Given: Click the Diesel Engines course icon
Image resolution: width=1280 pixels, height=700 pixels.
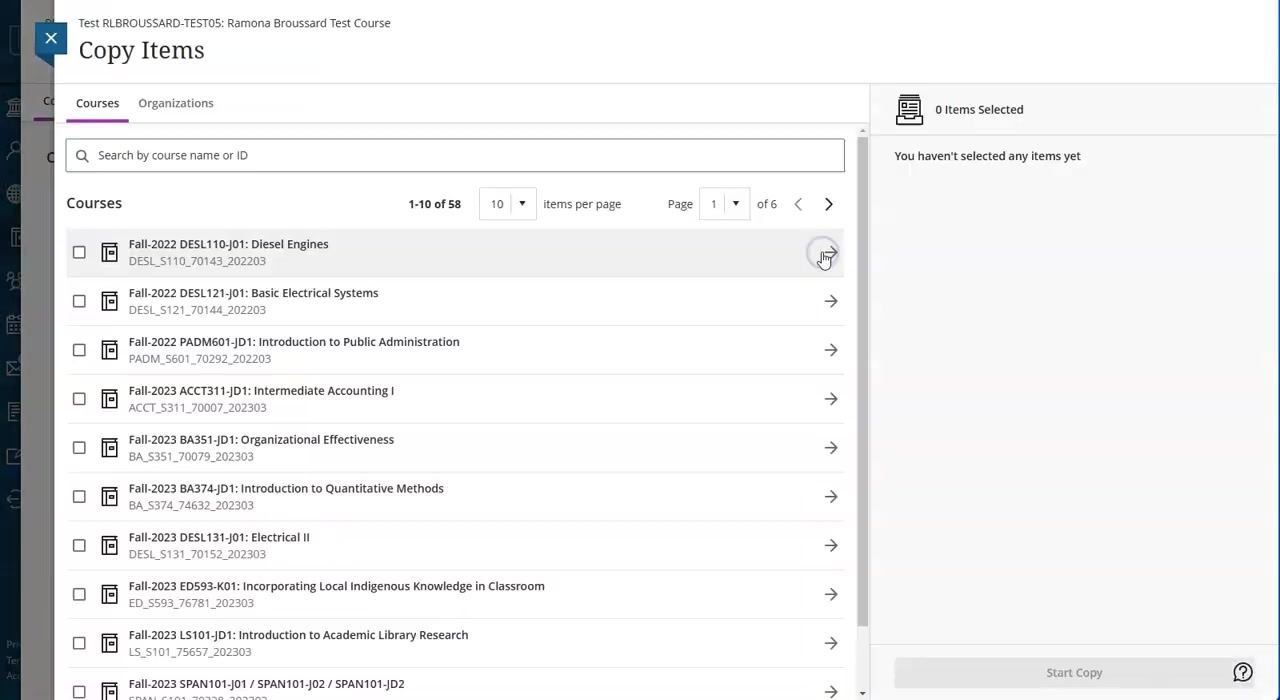Looking at the screenshot, I should 110,252.
